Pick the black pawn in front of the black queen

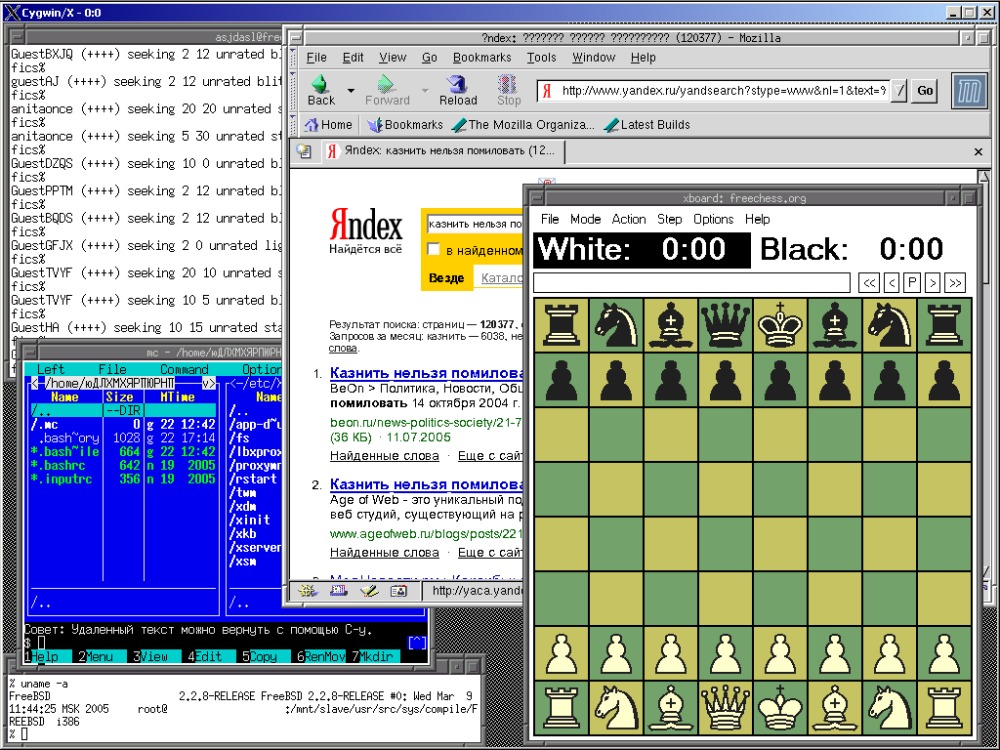coord(725,380)
